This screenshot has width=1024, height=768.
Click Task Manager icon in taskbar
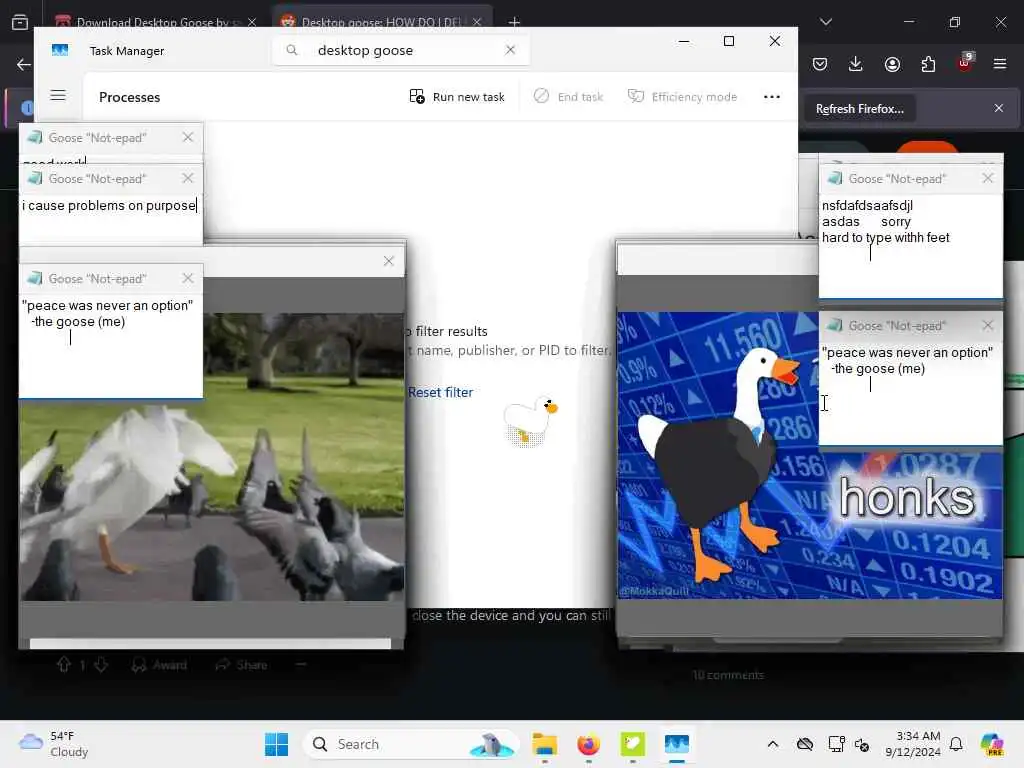tap(677, 744)
